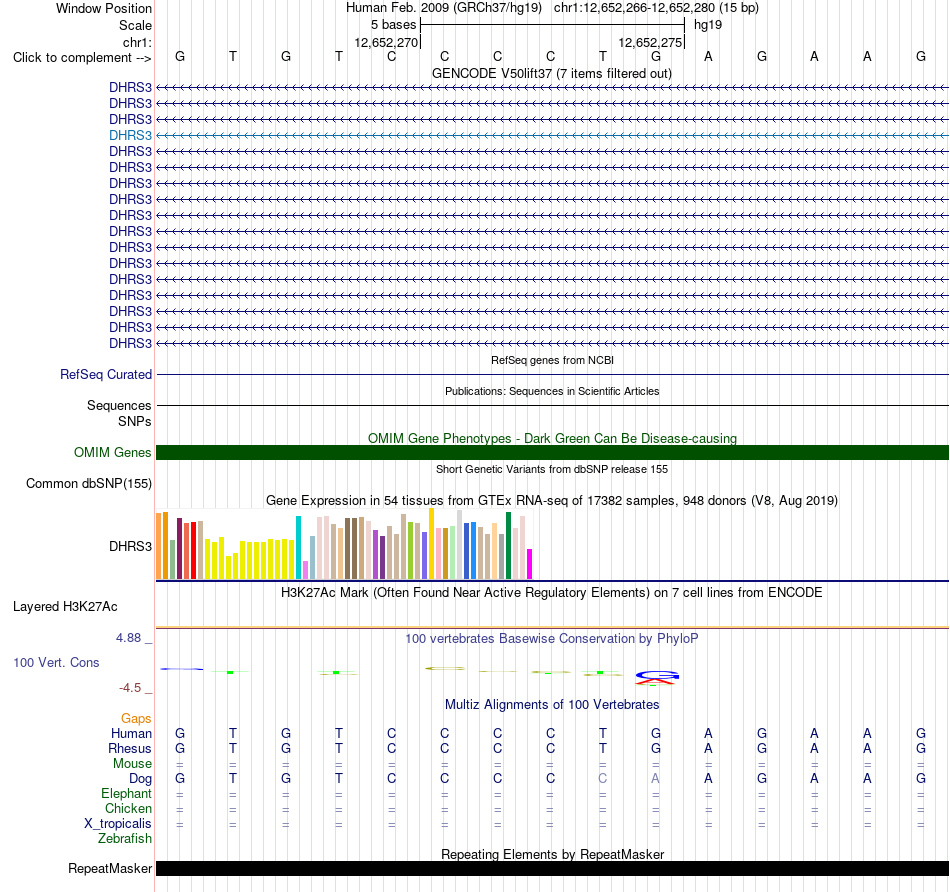Click the 100 Vert. Cons label
The image size is (950, 892).
tap(56, 663)
